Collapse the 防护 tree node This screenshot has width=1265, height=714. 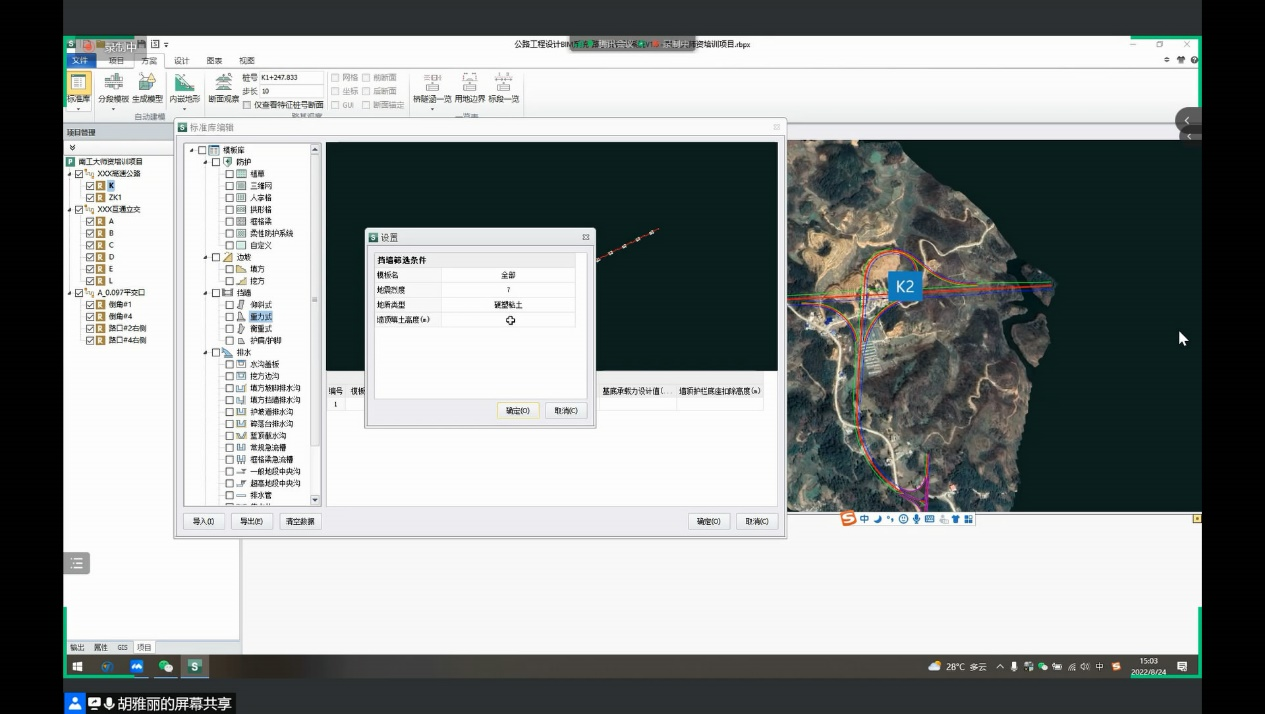click(206, 162)
